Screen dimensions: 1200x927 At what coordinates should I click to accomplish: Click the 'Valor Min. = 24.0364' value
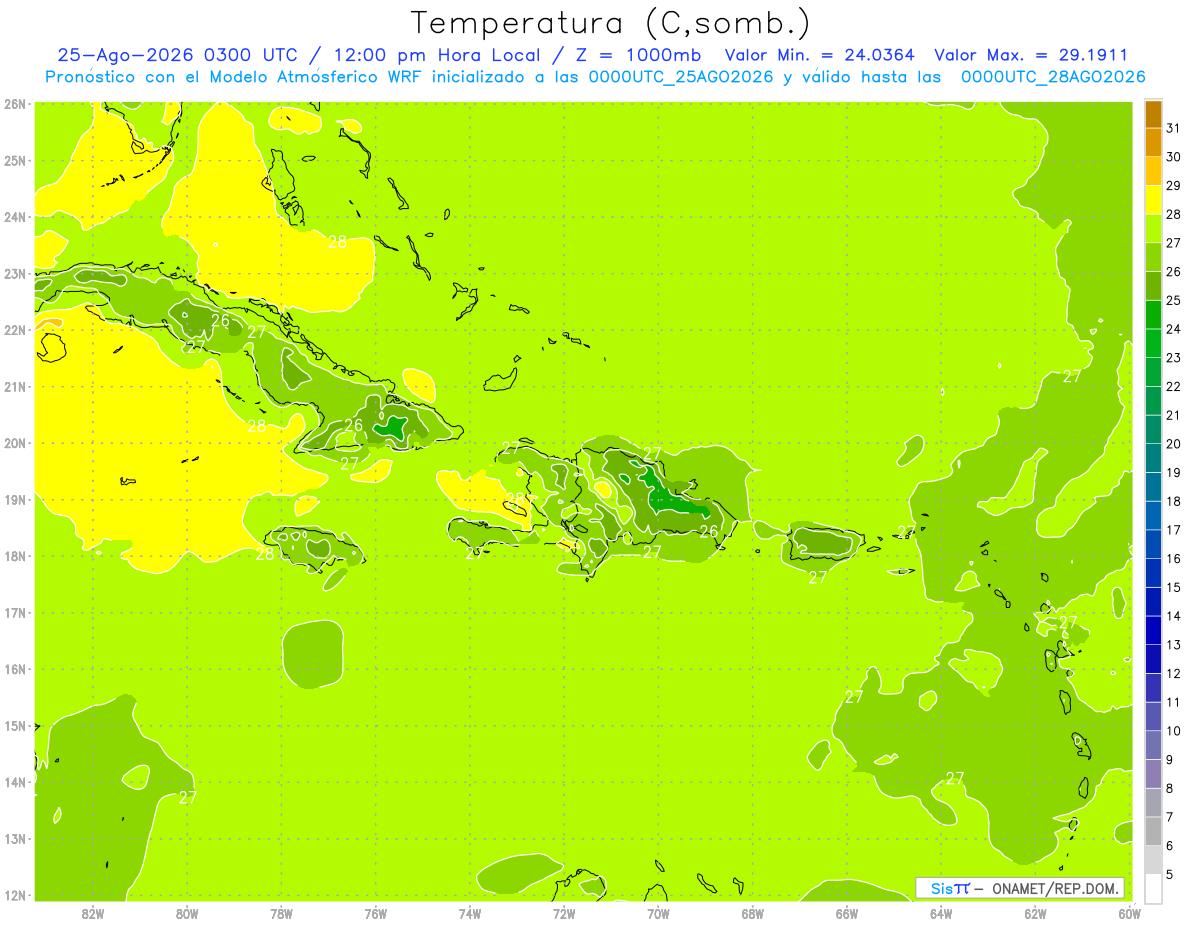tap(820, 55)
